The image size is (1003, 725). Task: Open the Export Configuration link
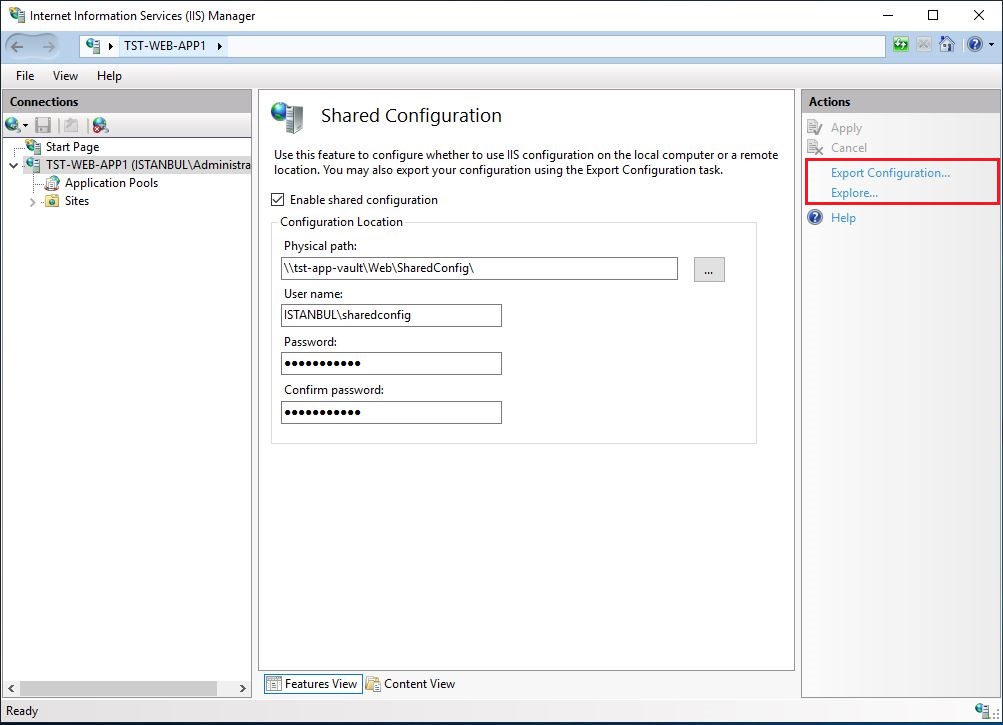click(890, 173)
